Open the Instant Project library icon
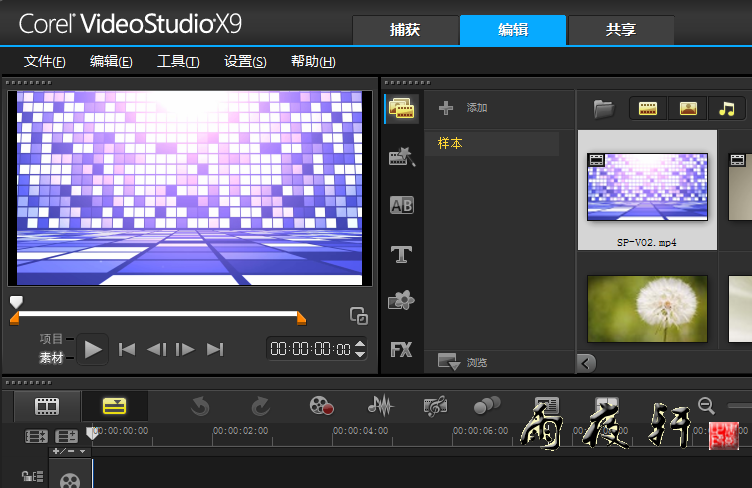The width and height of the screenshot is (752, 488). click(401, 157)
